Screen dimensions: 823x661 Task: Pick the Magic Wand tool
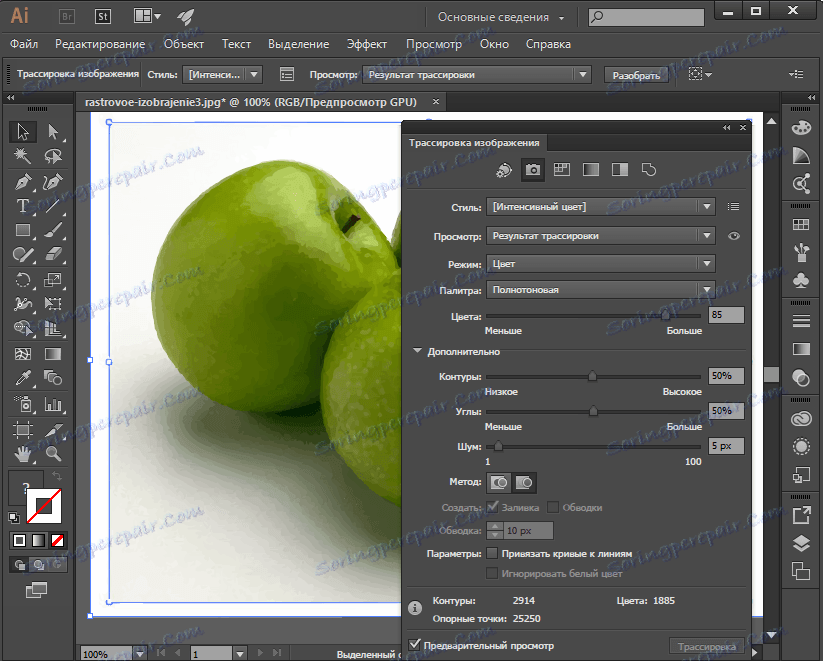[x=23, y=156]
